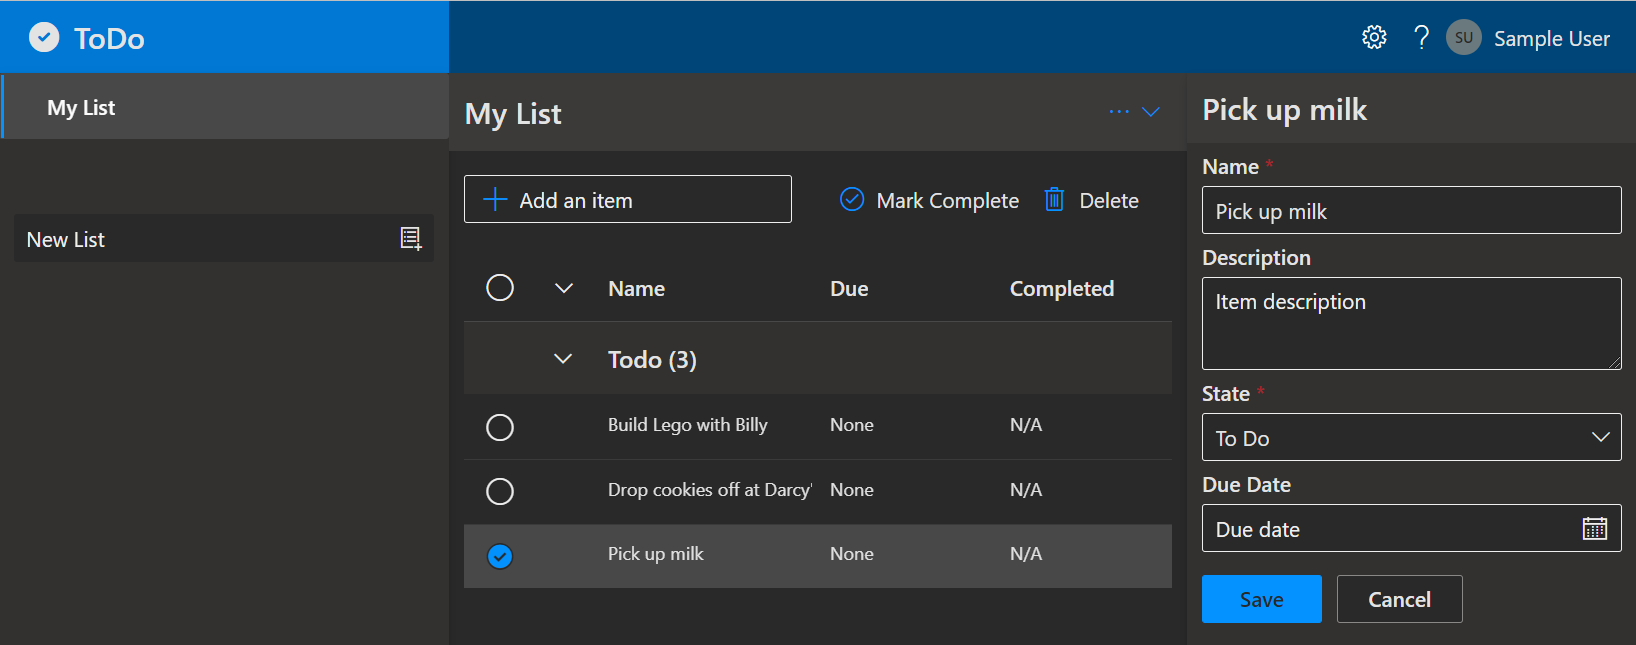1636x645 pixels.
Task: Expand the chevron beside My List title
Action: 1151,112
